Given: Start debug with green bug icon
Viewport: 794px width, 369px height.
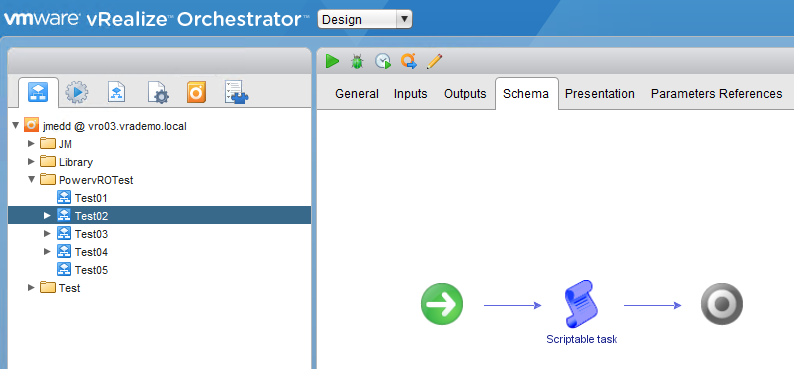Looking at the screenshot, I should pos(358,62).
